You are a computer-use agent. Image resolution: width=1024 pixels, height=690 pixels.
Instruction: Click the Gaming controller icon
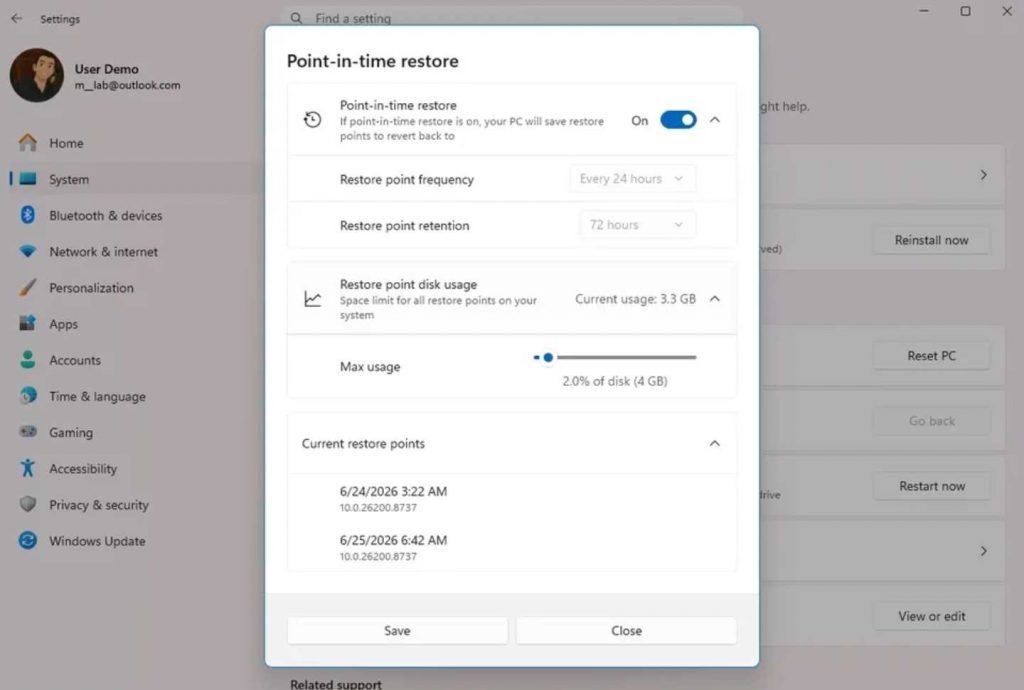click(x=27, y=431)
